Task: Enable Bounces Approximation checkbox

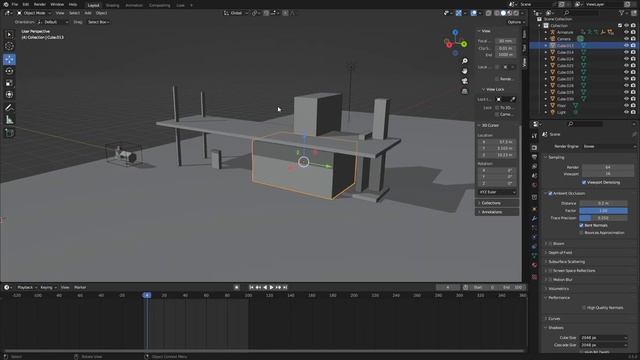Action: pyautogui.click(x=581, y=233)
